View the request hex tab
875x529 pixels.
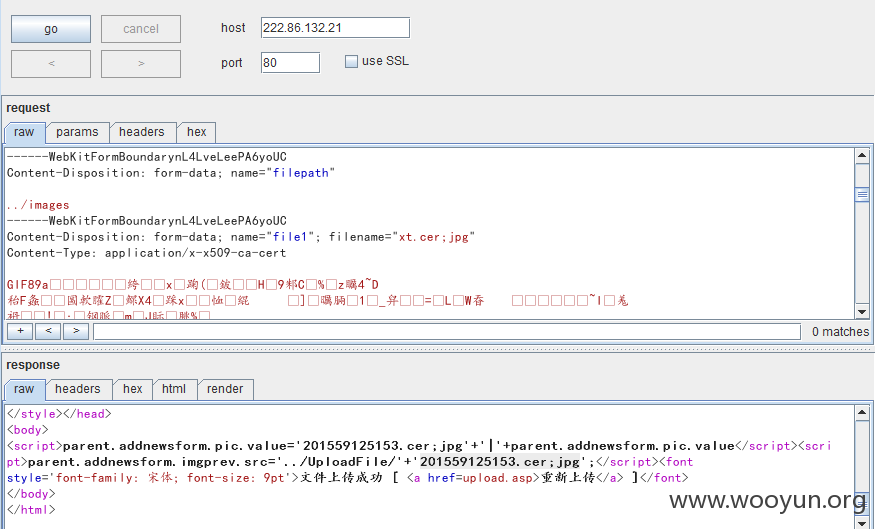196,132
